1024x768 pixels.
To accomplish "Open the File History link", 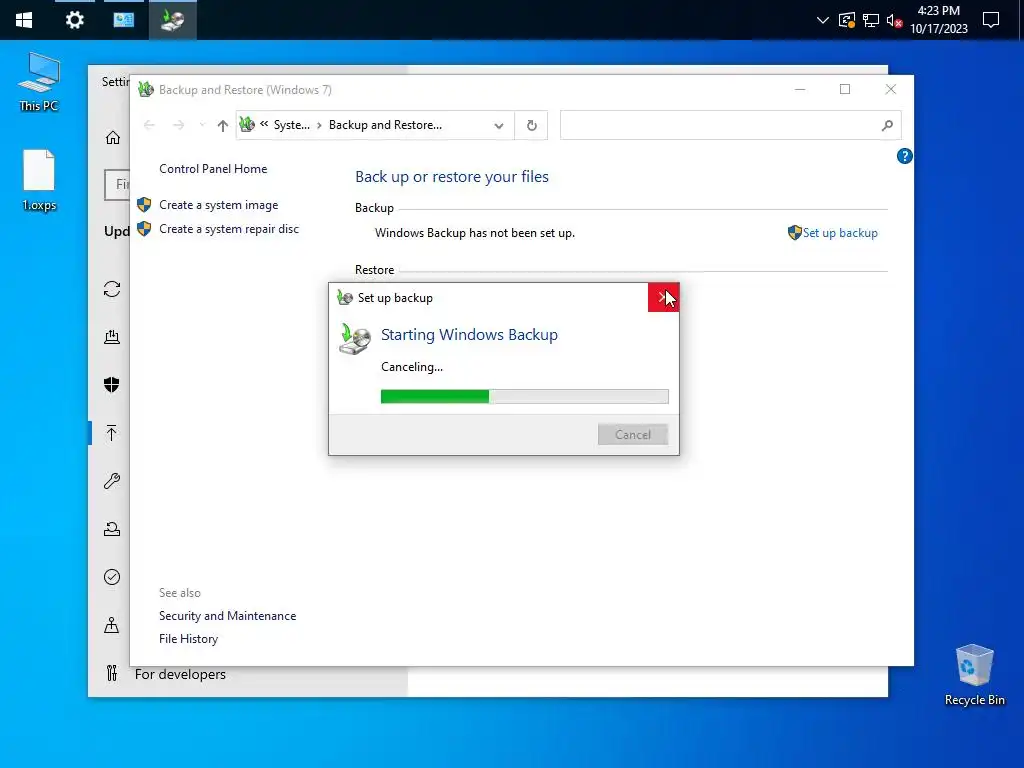I will [188, 639].
